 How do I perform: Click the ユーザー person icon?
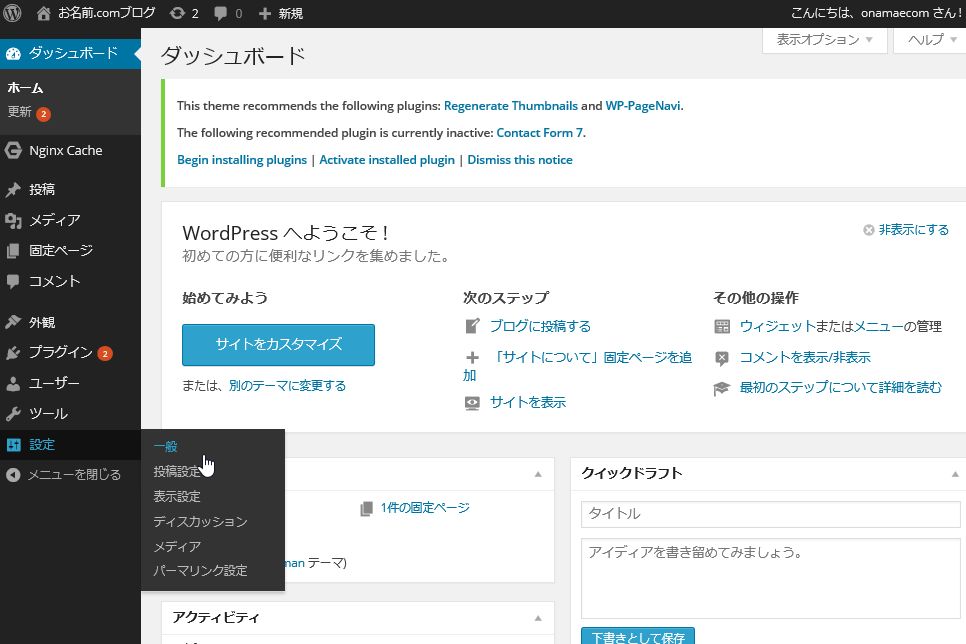coord(13,383)
